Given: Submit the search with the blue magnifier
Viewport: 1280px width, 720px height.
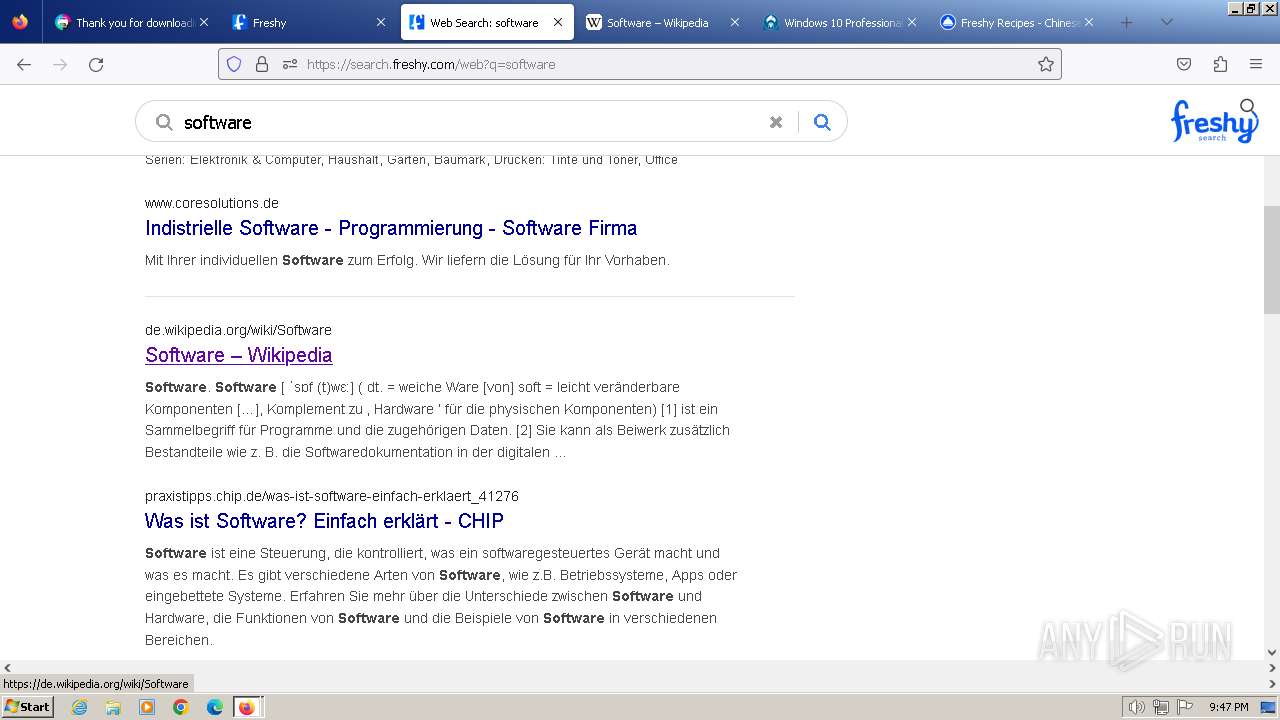Looking at the screenshot, I should 822,122.
